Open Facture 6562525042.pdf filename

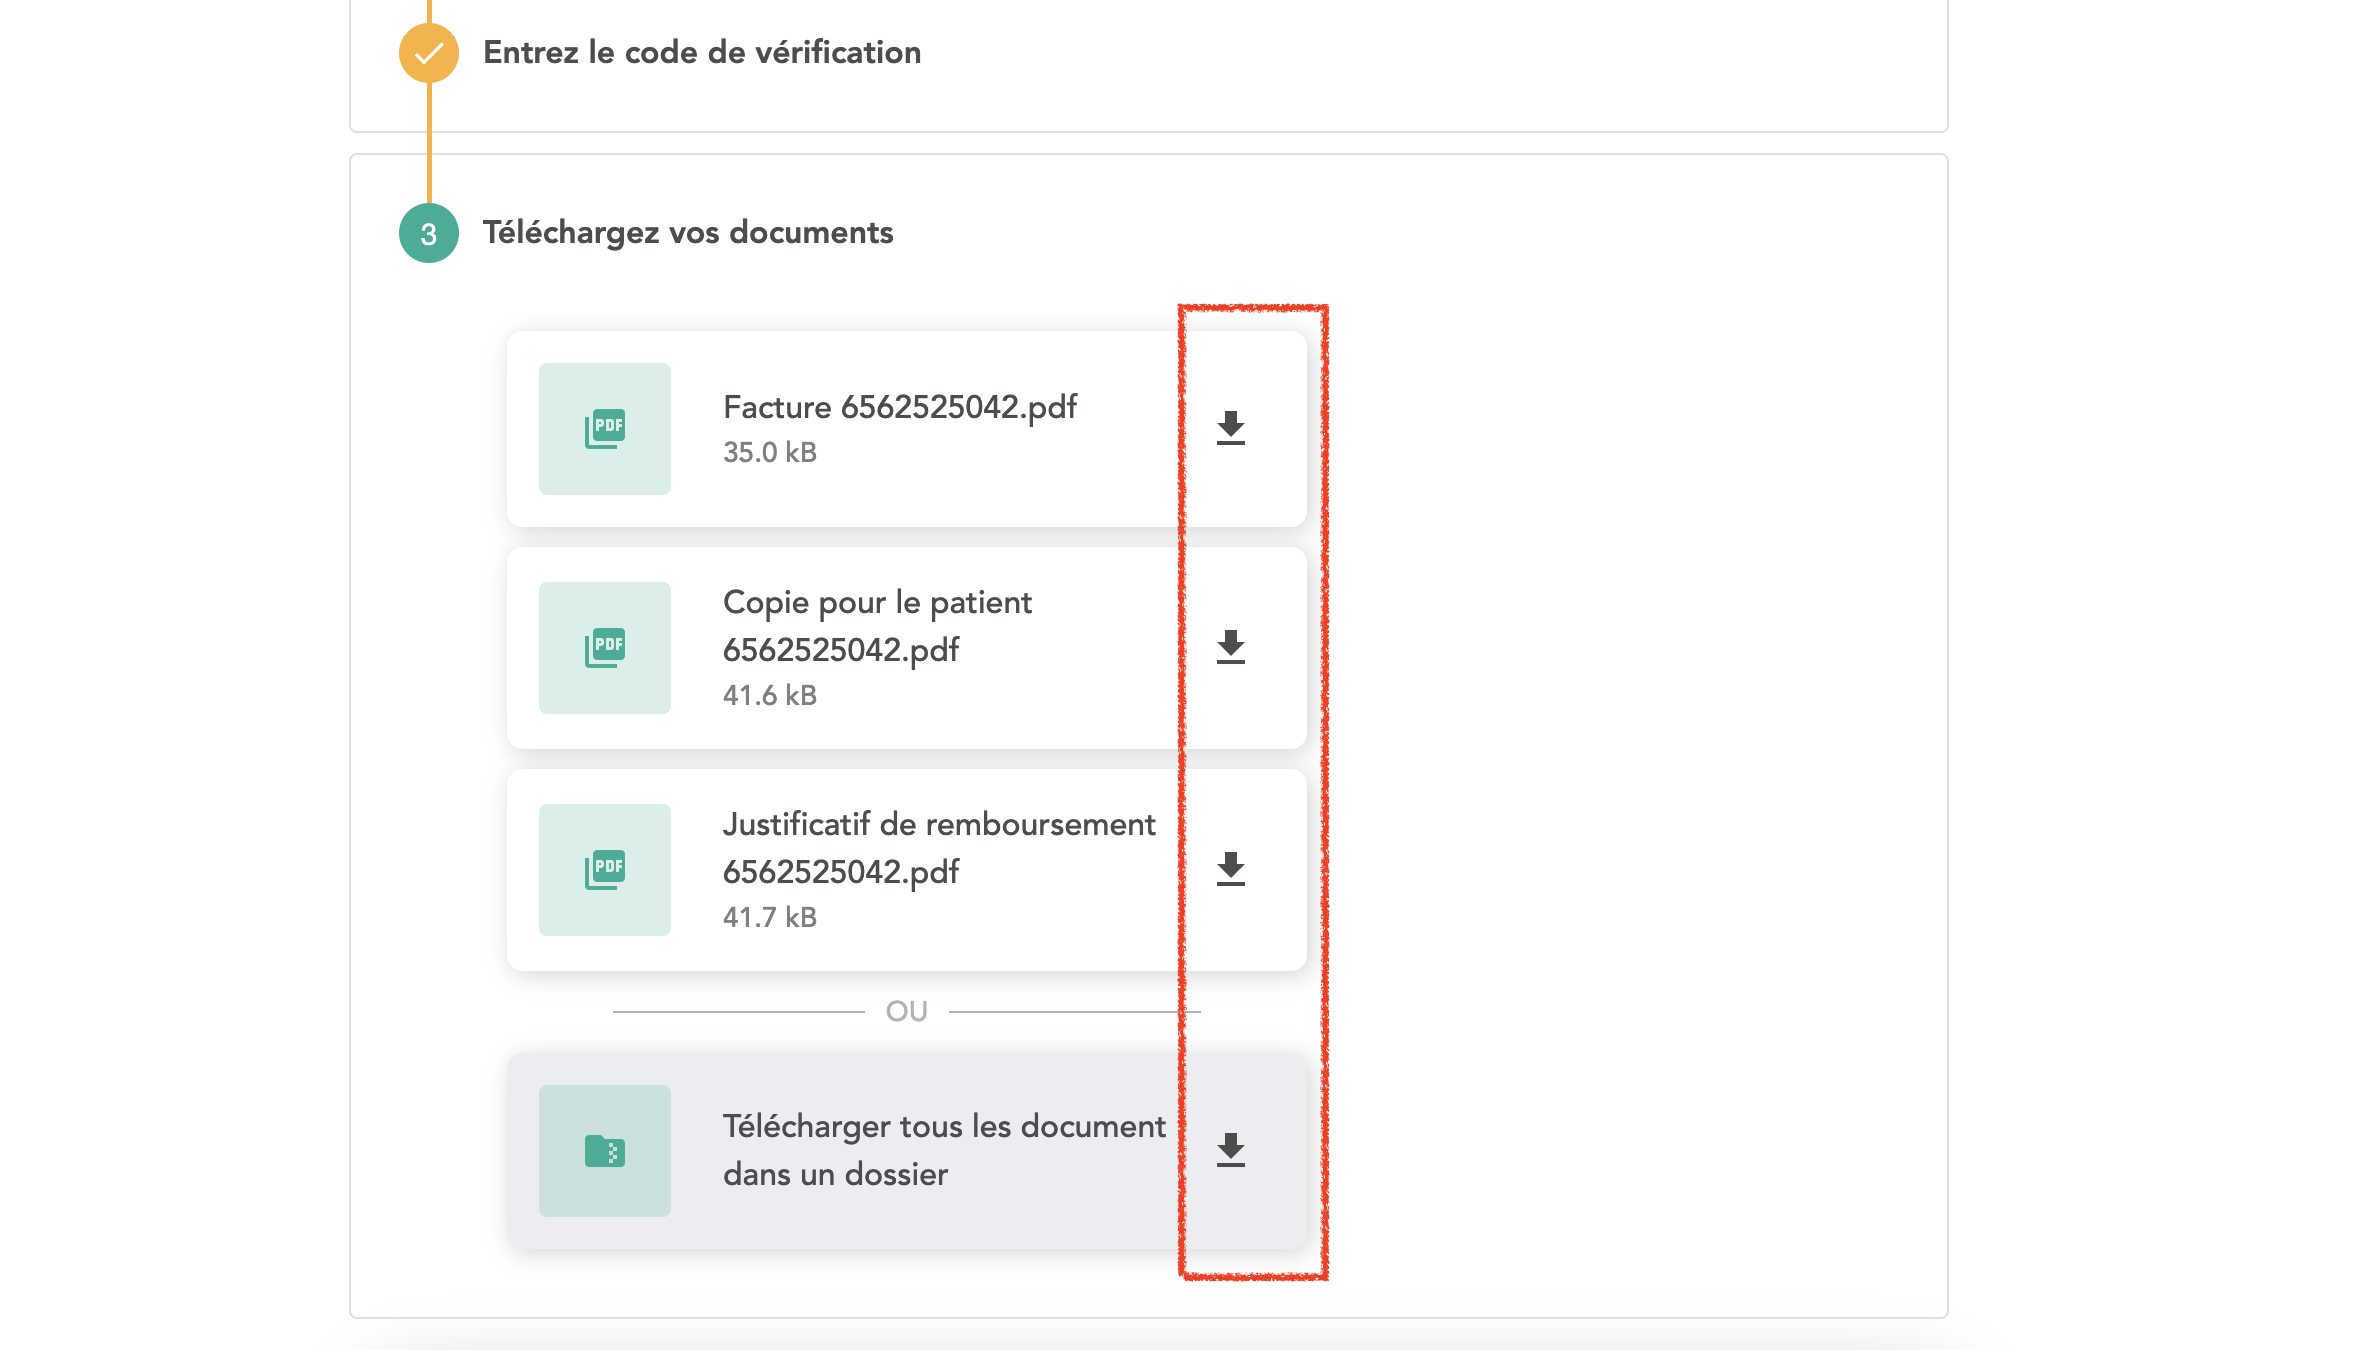(899, 407)
